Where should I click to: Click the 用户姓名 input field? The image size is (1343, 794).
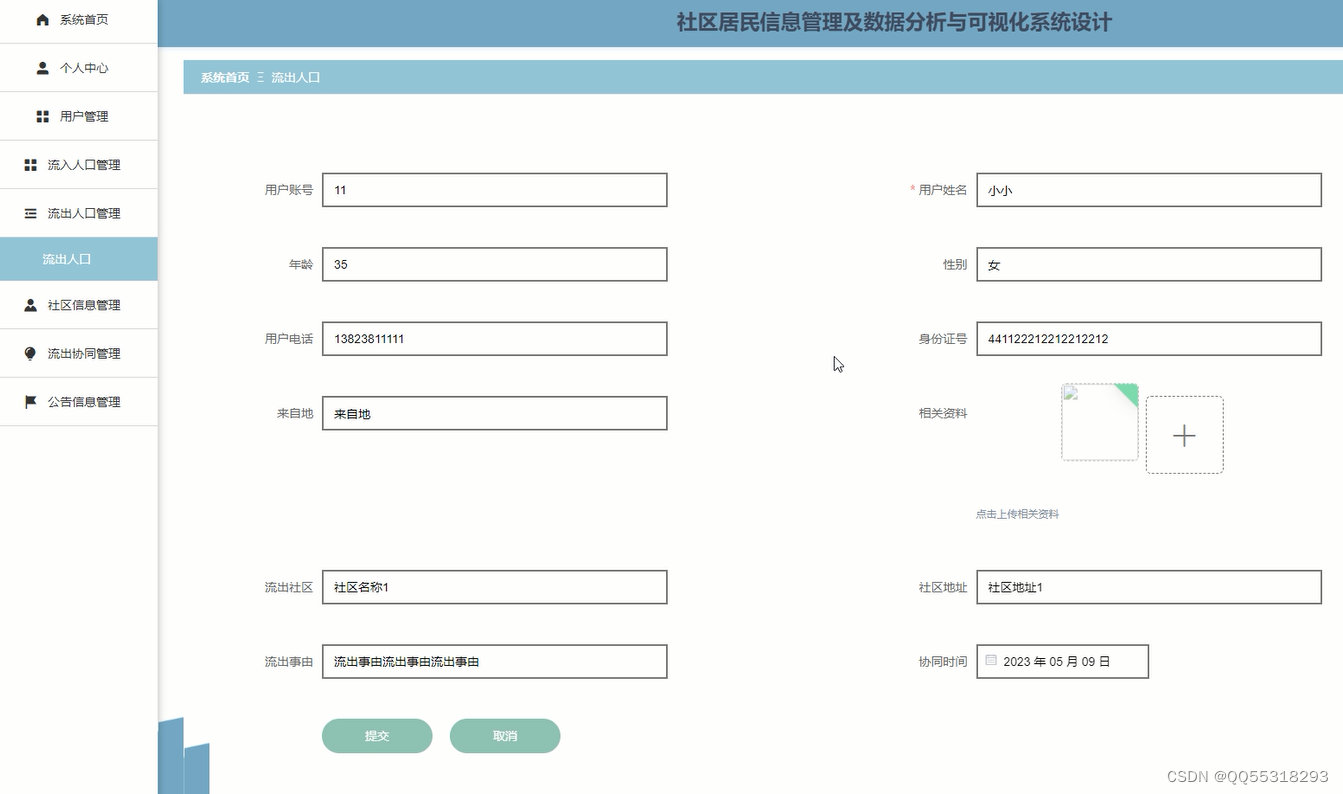(1149, 190)
